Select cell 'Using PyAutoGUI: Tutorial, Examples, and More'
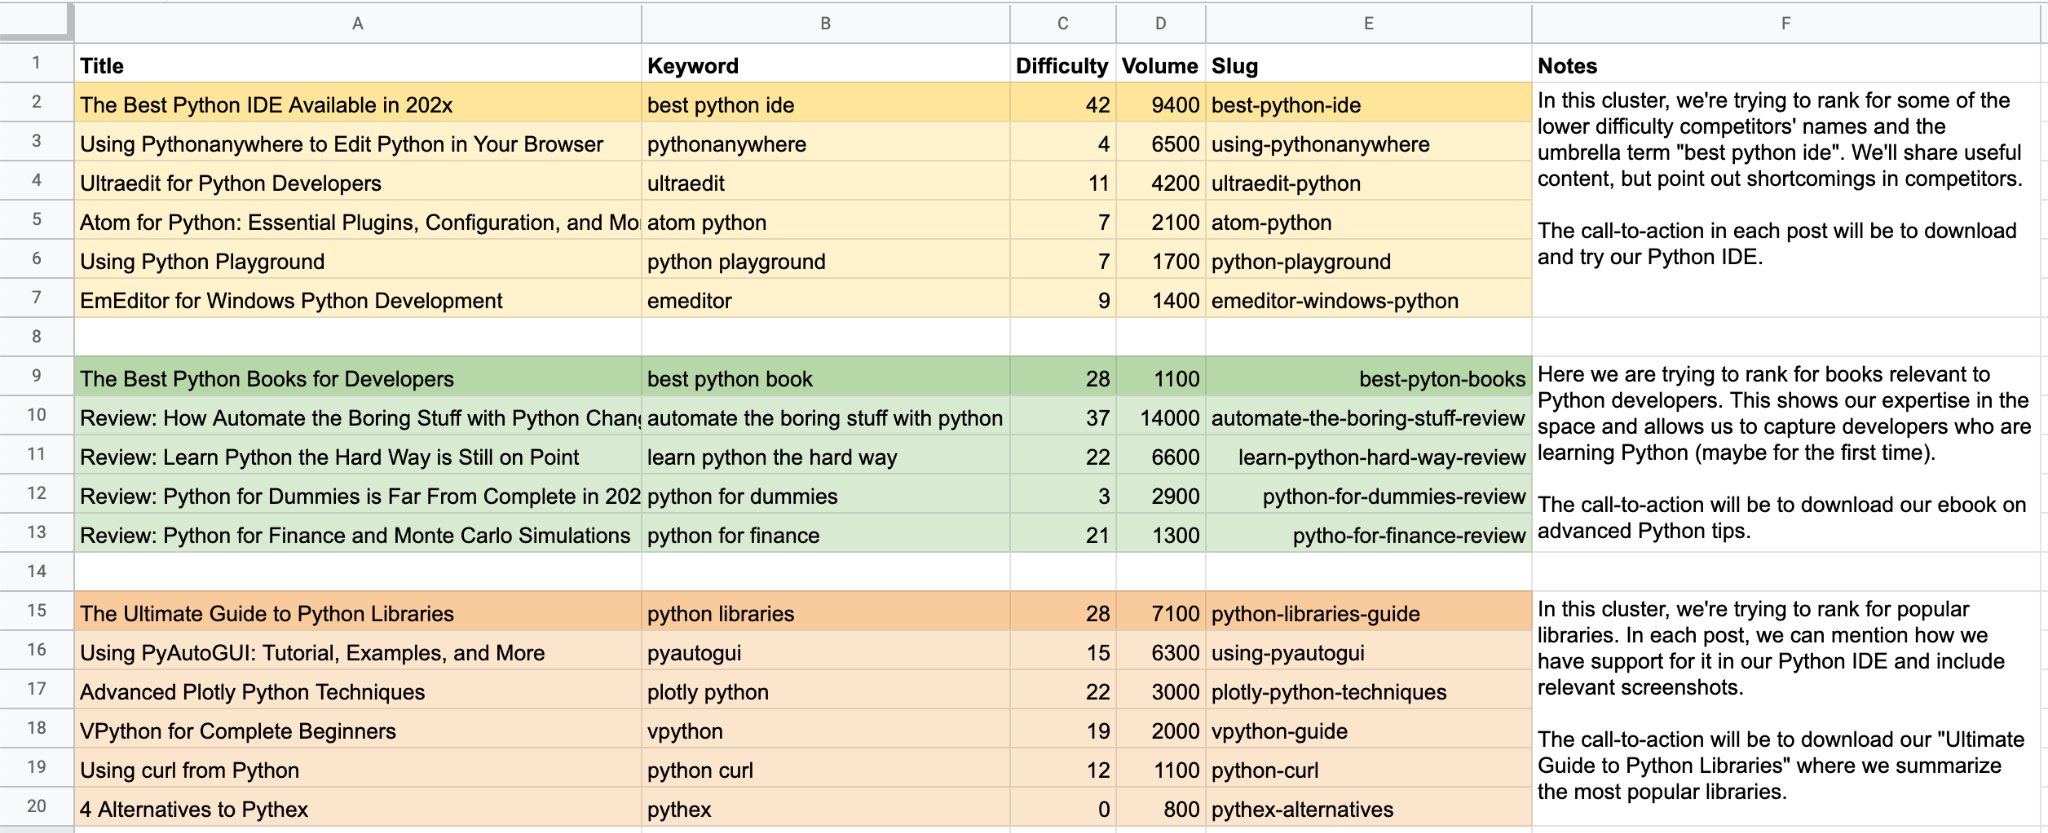Image resolution: width=2048 pixels, height=833 pixels. 358,650
